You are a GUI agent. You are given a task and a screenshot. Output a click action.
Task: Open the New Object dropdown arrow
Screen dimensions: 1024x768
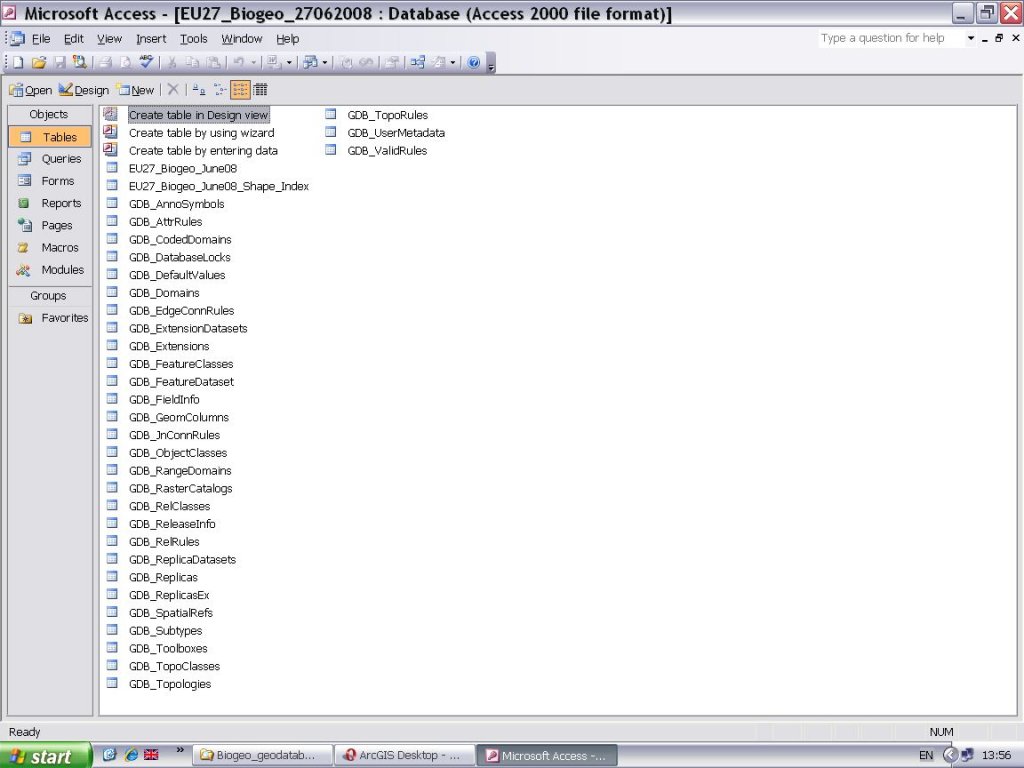(x=453, y=63)
